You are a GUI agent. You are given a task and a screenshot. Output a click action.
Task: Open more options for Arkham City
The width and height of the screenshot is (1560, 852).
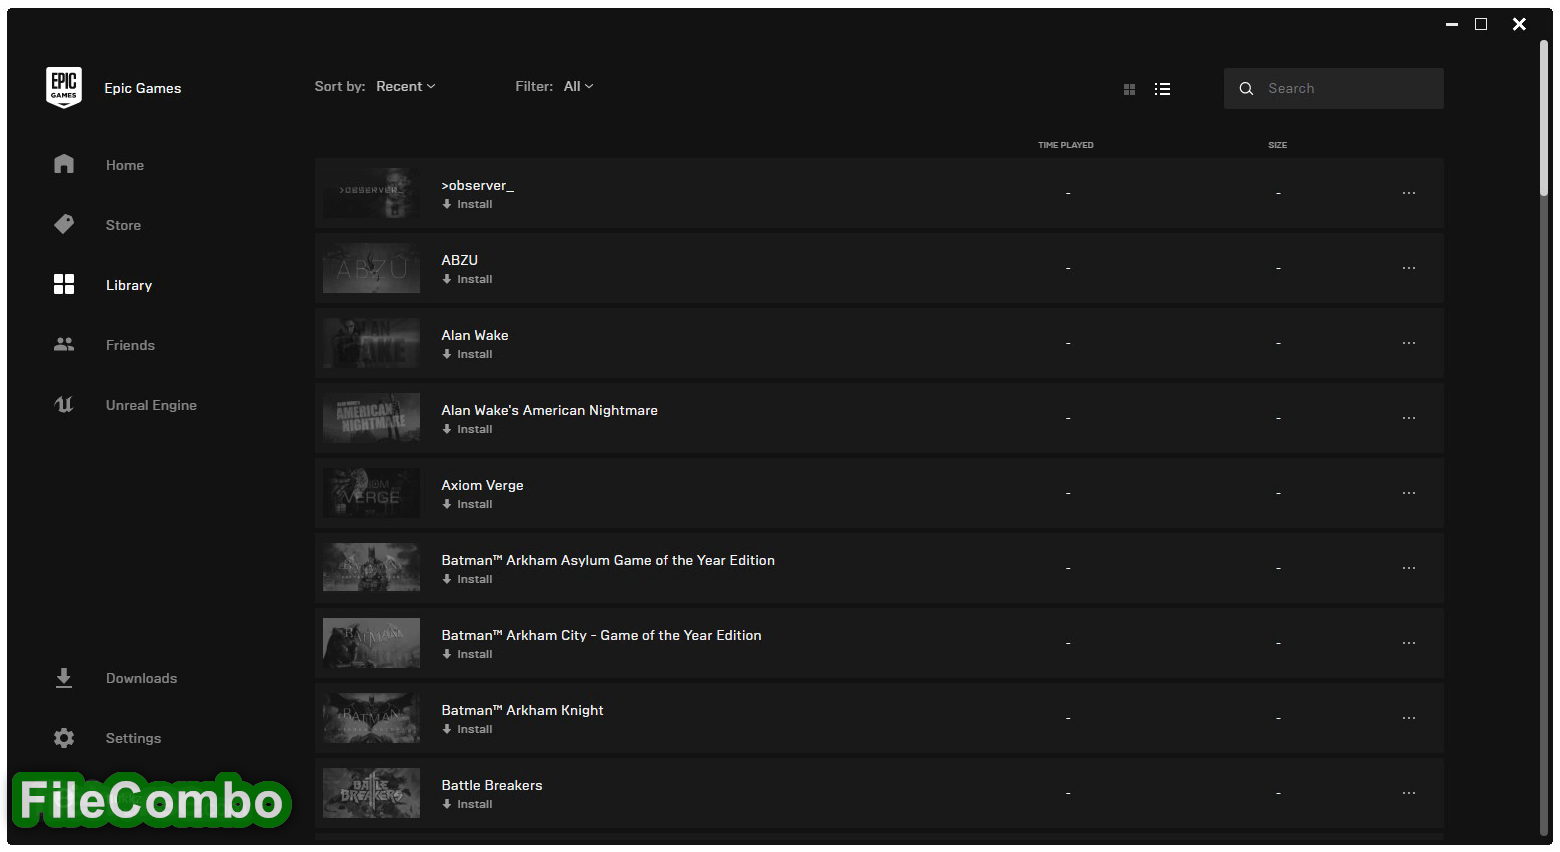(x=1409, y=643)
